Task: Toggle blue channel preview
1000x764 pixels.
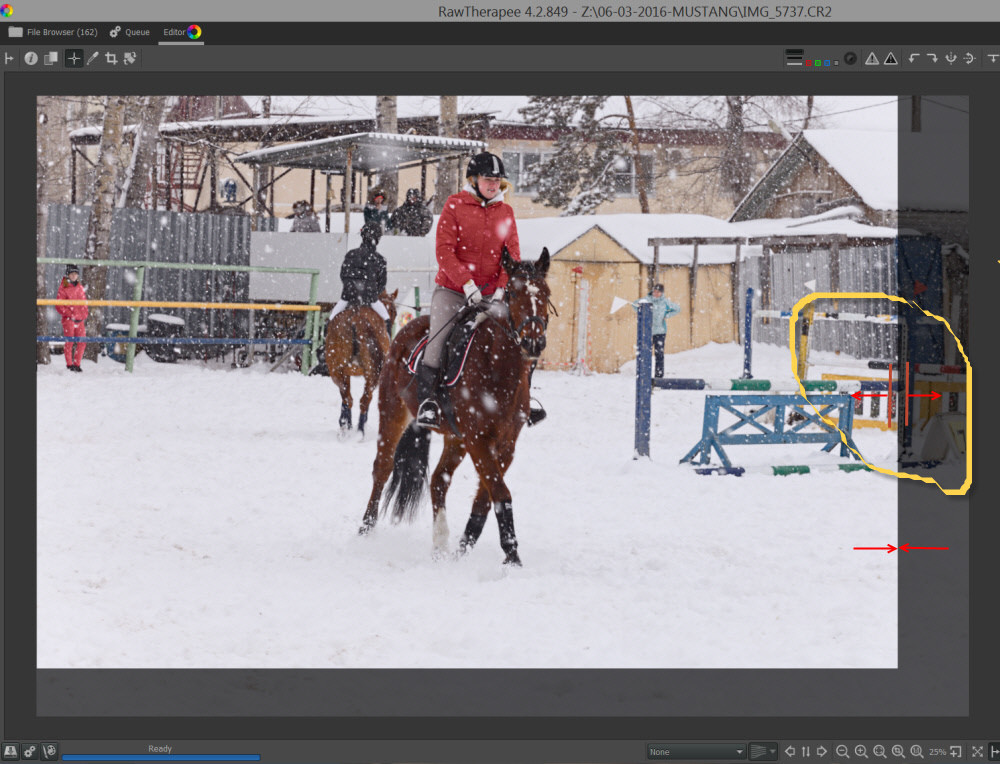Action: pos(827,62)
